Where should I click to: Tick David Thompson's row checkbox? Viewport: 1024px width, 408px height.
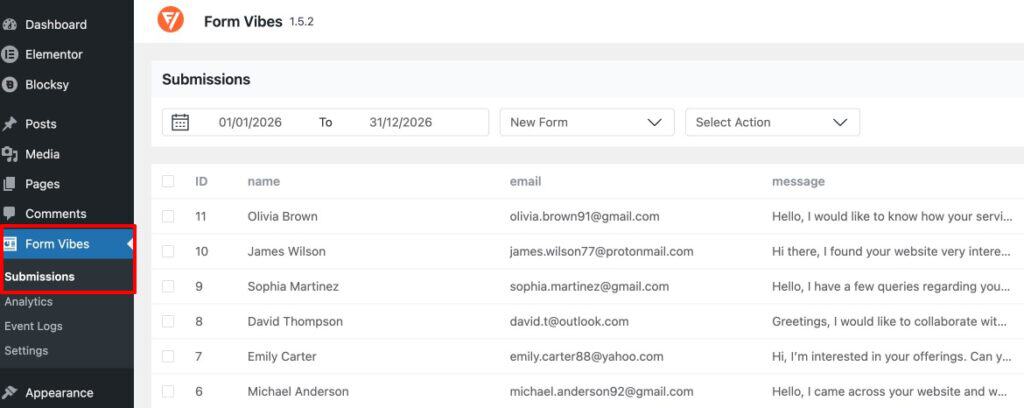(168, 321)
